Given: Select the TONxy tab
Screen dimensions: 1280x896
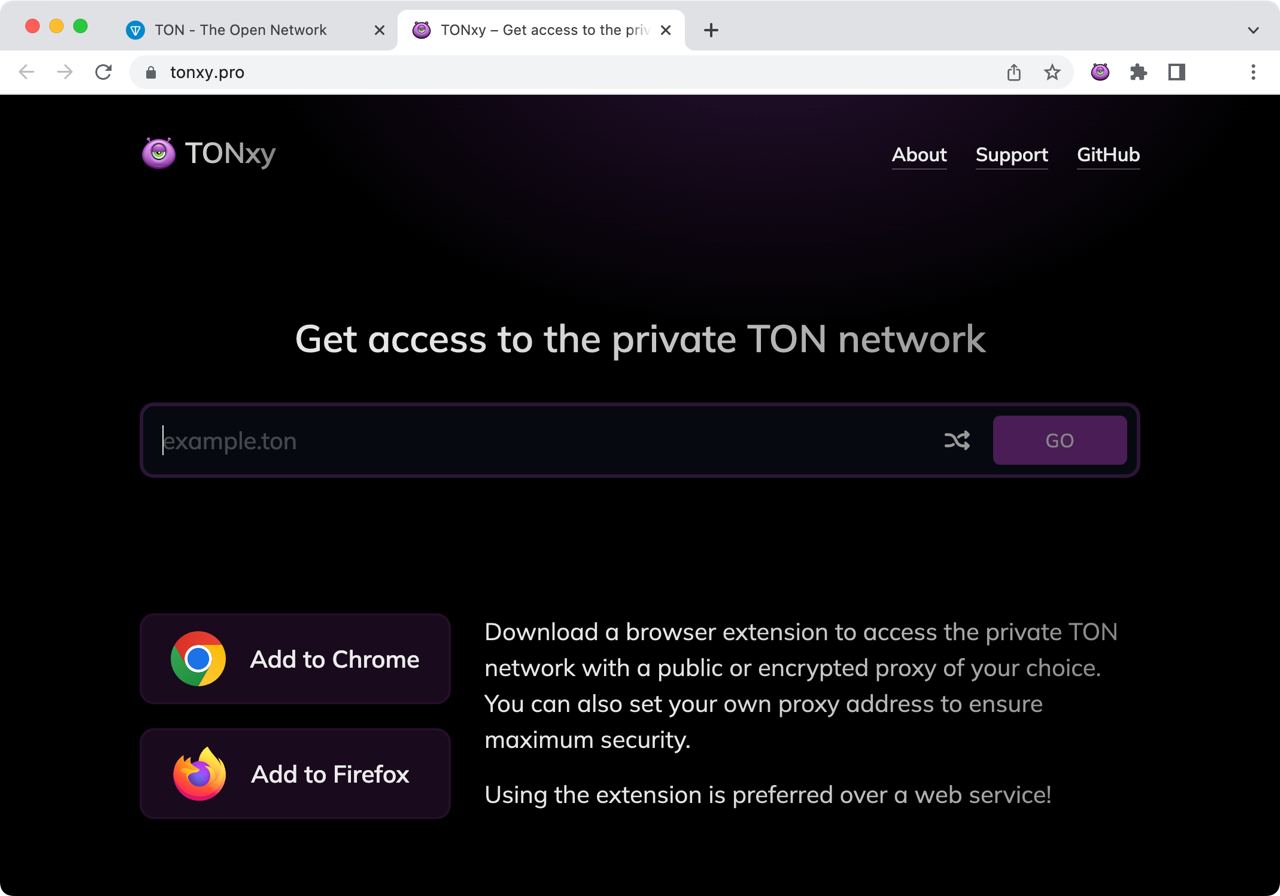Looking at the screenshot, I should point(531,30).
